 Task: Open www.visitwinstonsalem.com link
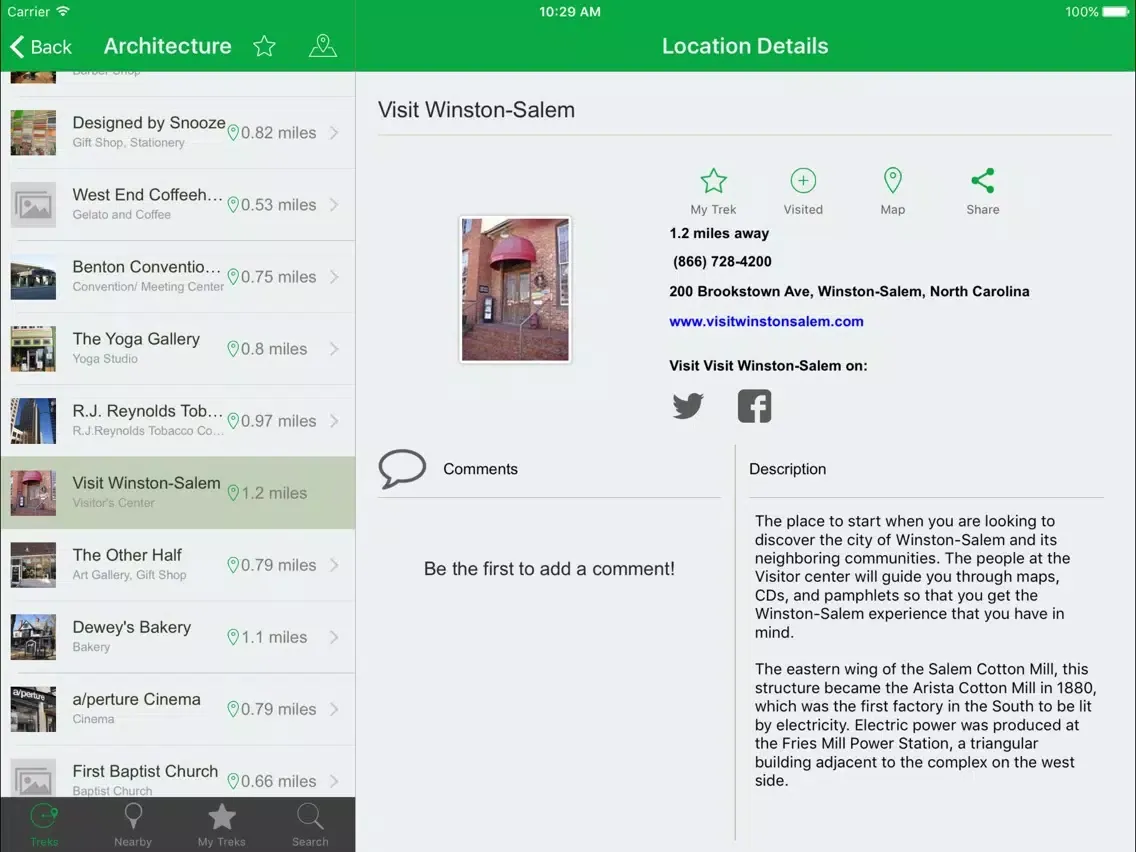pyautogui.click(x=766, y=321)
